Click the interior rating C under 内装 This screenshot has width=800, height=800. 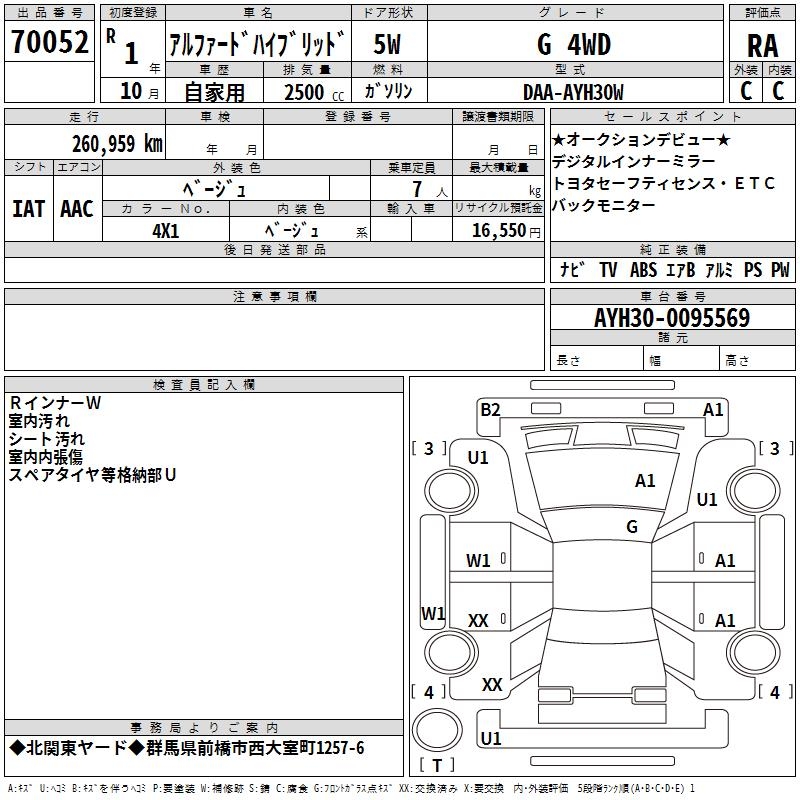[x=778, y=91]
